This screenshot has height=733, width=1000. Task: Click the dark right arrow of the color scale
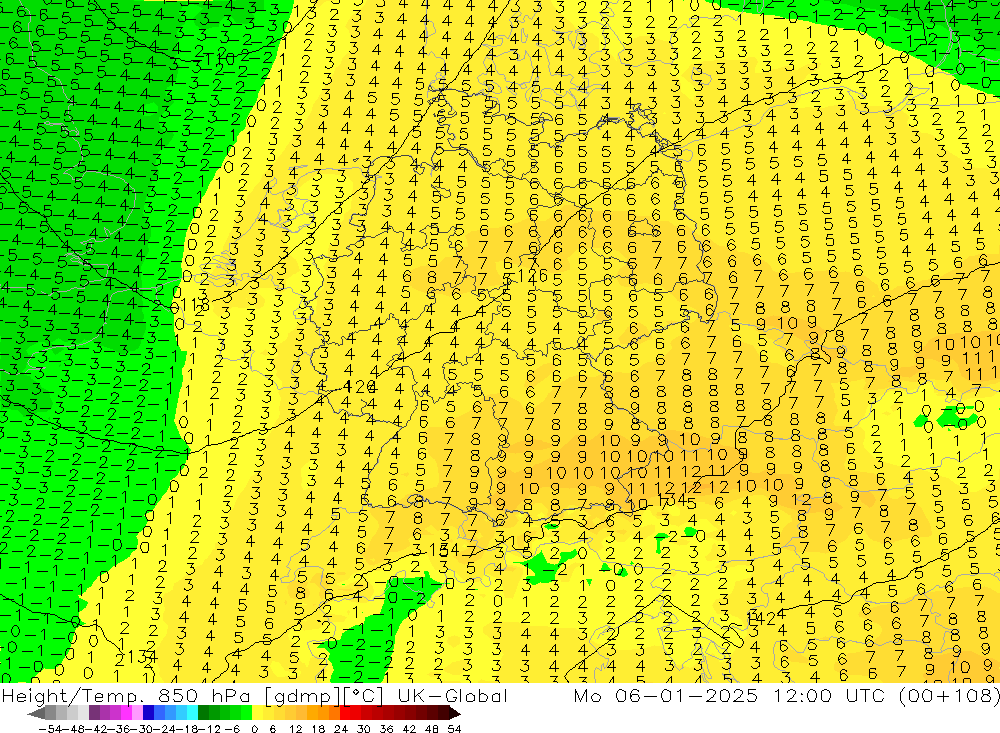tap(454, 714)
